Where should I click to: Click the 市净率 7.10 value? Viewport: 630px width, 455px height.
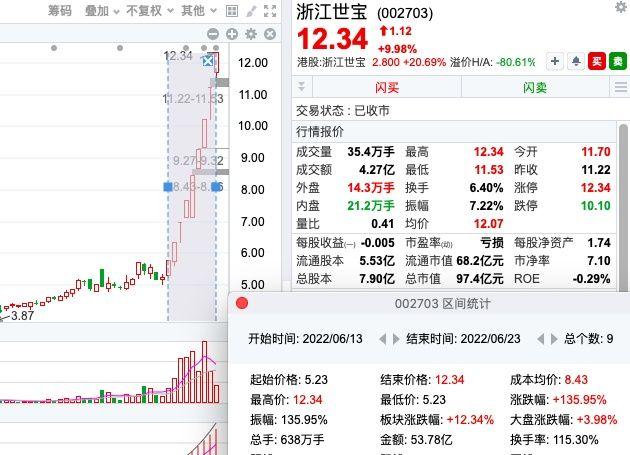[x=599, y=260]
